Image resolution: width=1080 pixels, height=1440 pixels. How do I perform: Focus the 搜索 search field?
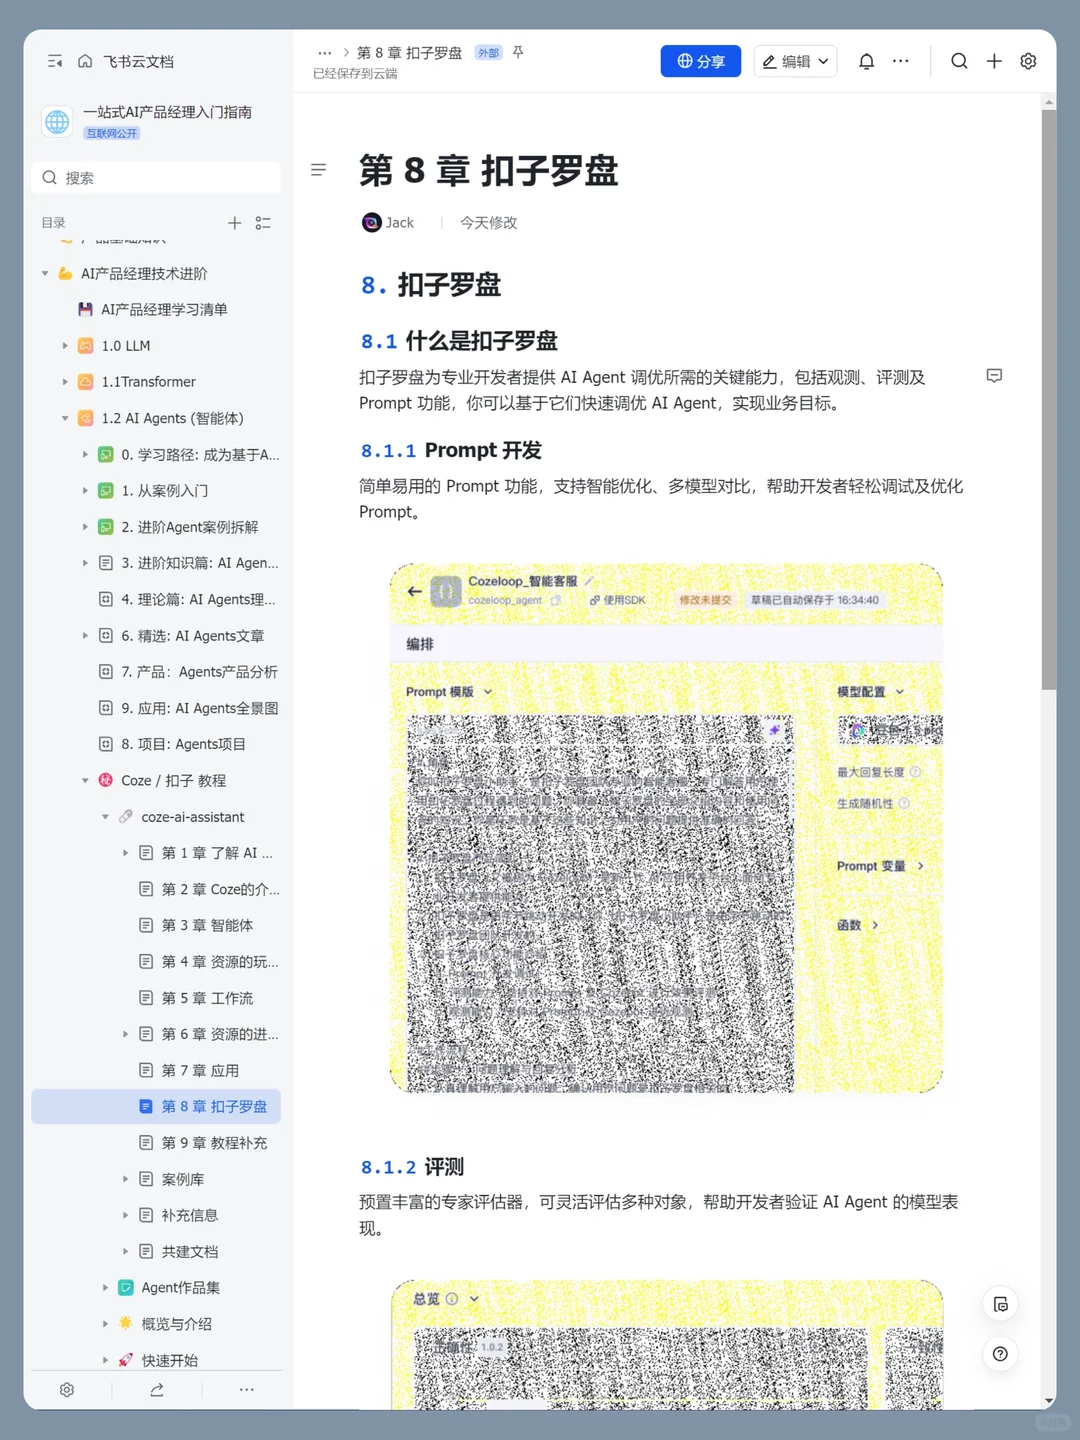coord(157,178)
